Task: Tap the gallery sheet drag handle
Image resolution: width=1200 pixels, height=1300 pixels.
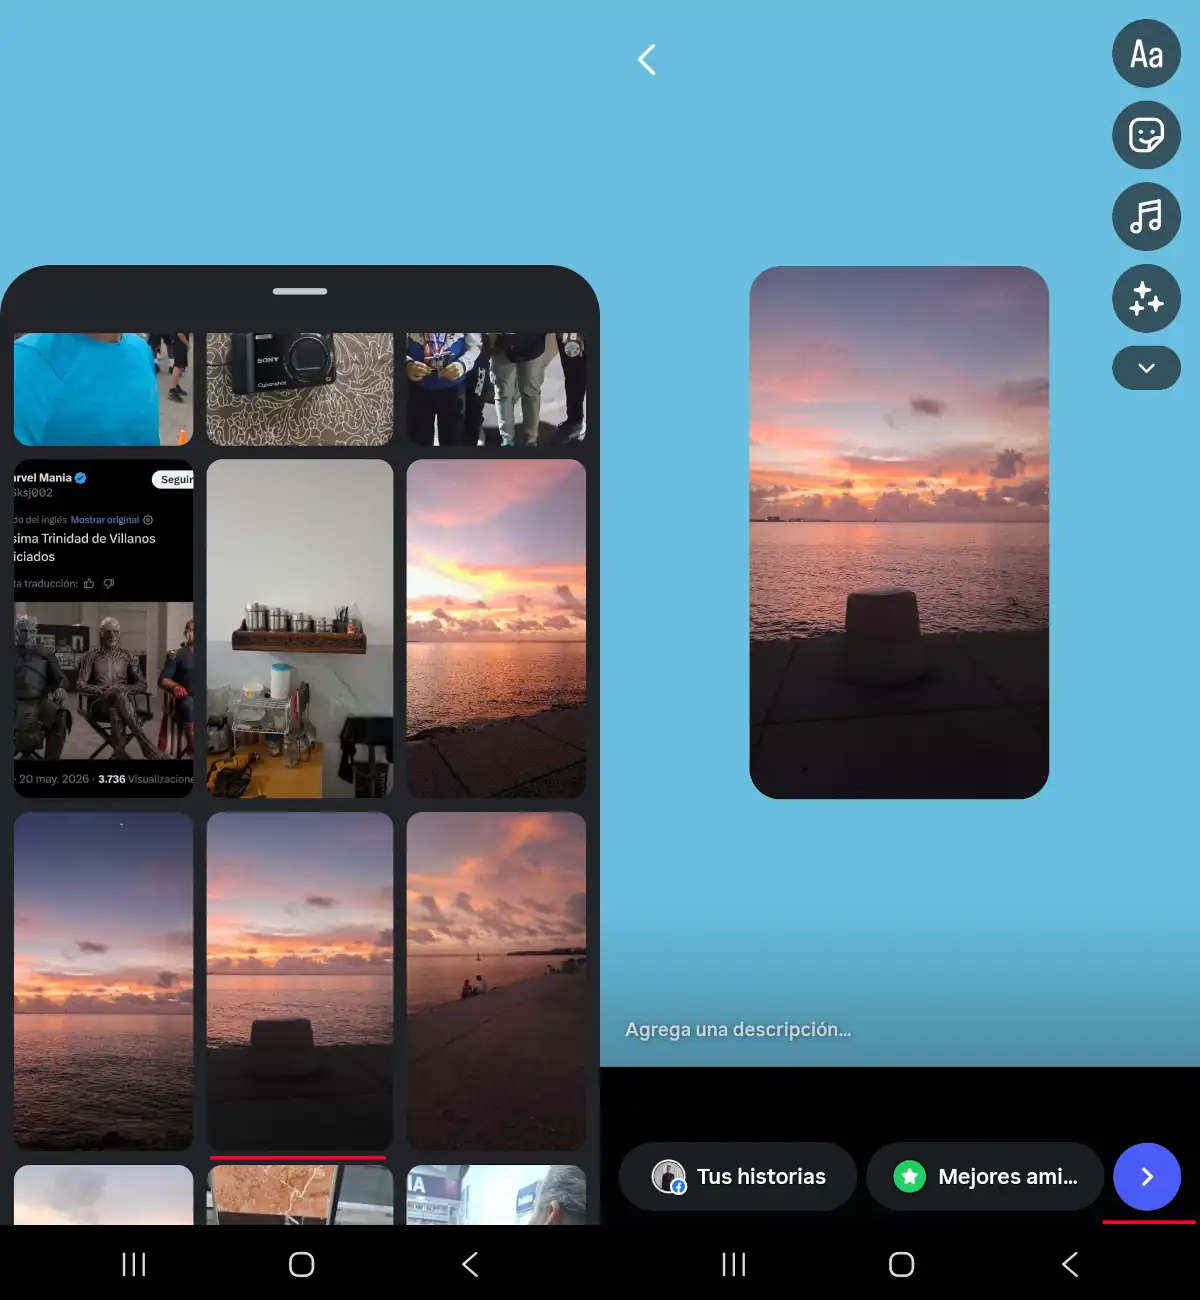Action: coord(300,291)
